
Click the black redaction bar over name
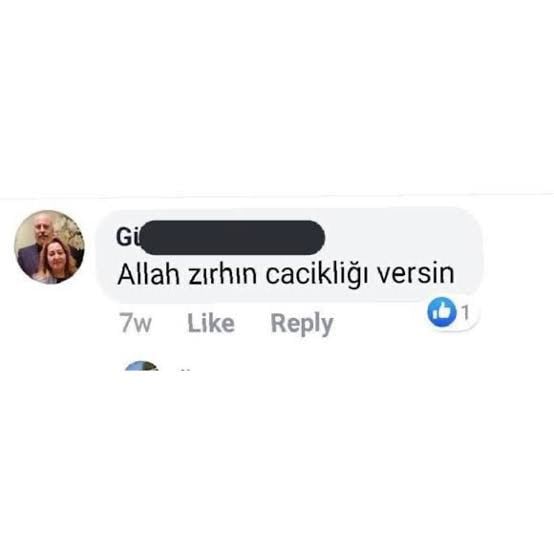pos(231,237)
